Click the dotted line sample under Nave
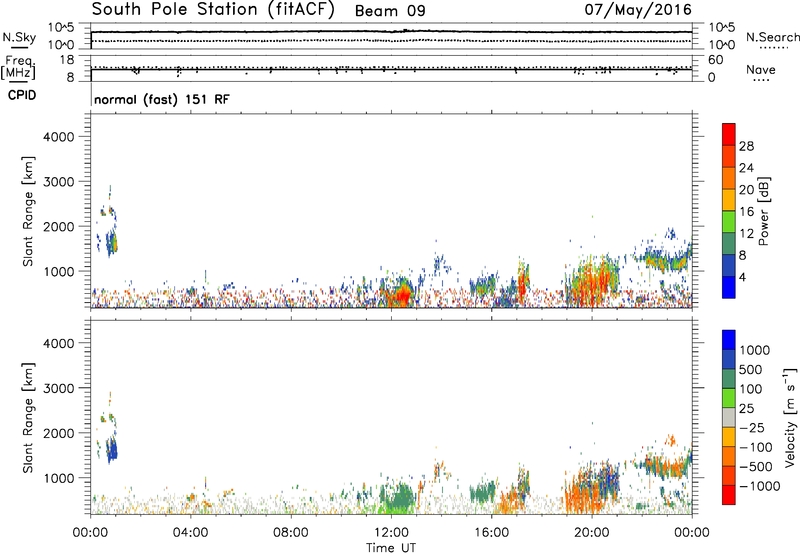The width and height of the screenshot is (800, 554). click(x=760, y=80)
